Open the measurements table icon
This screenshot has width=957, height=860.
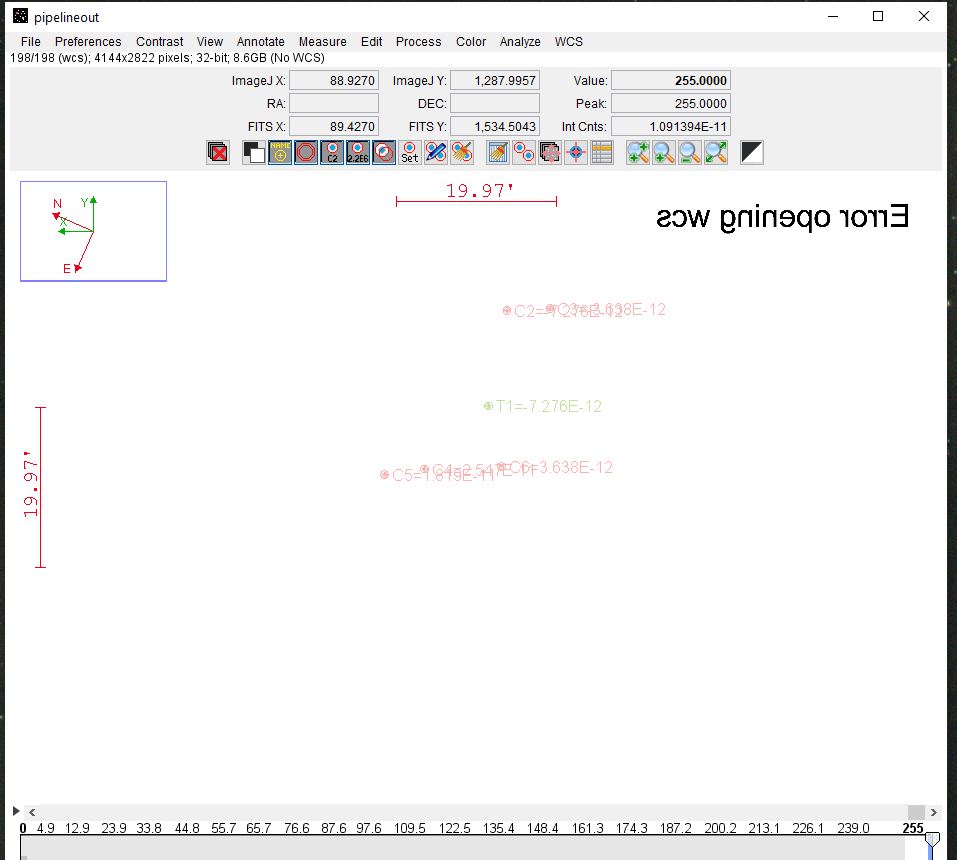pyautogui.click(x=601, y=153)
